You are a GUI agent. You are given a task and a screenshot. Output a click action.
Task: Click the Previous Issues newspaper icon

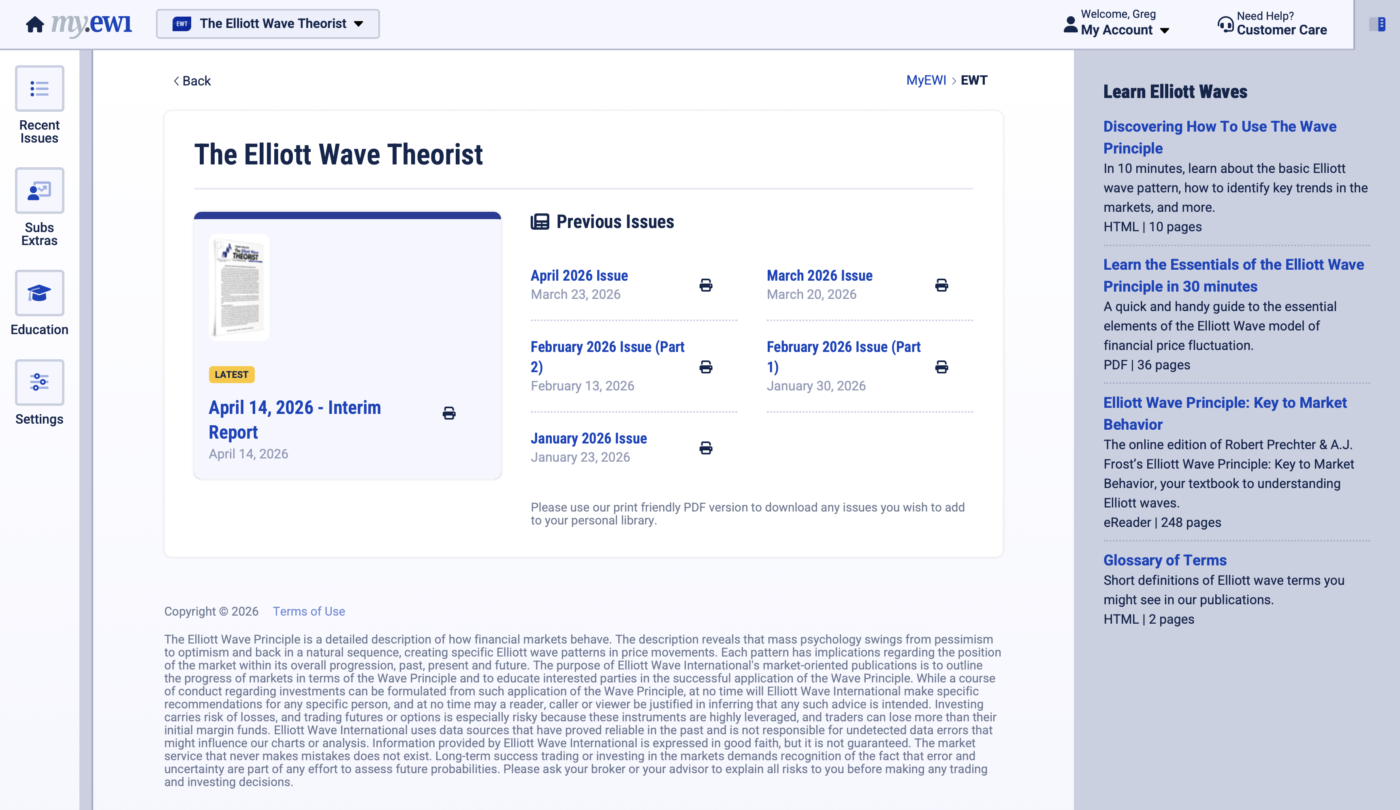[540, 222]
